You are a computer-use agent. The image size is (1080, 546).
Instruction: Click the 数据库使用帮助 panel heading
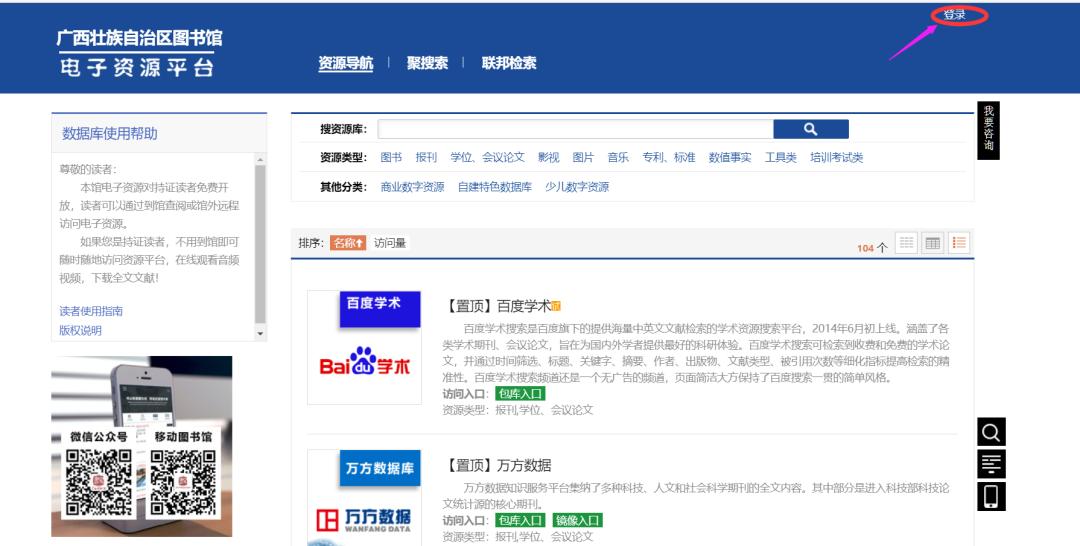point(110,134)
